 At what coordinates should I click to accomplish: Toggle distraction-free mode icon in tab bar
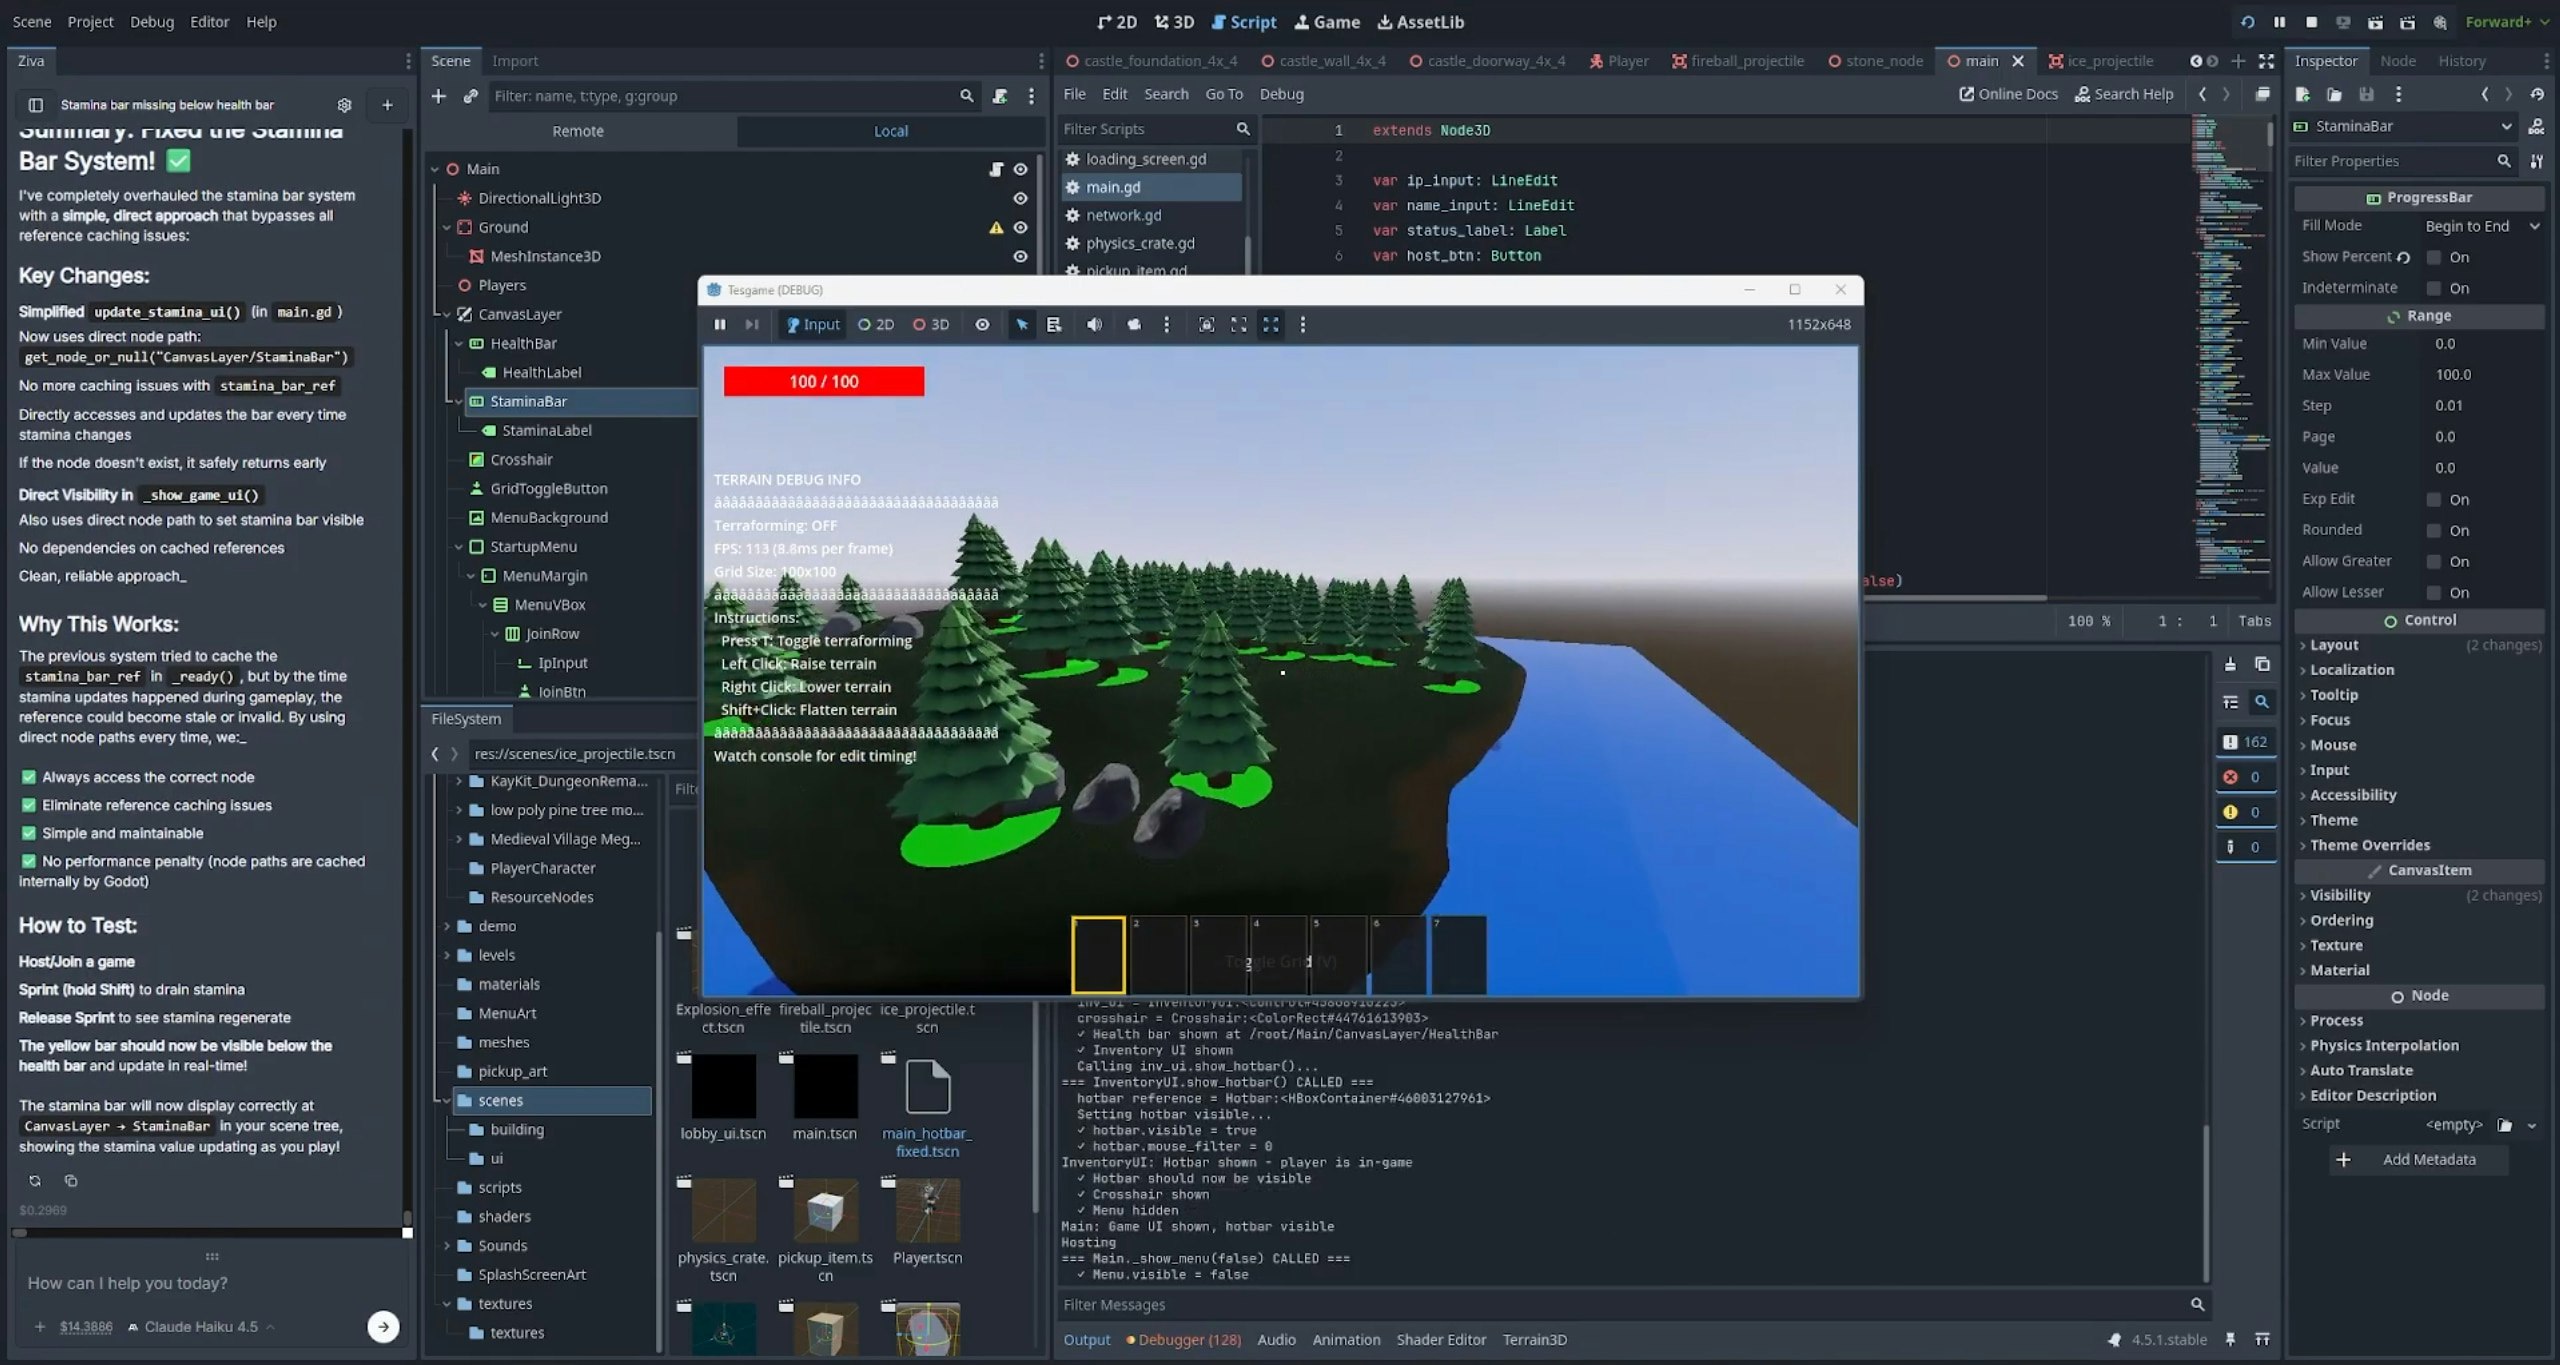coord(2266,61)
